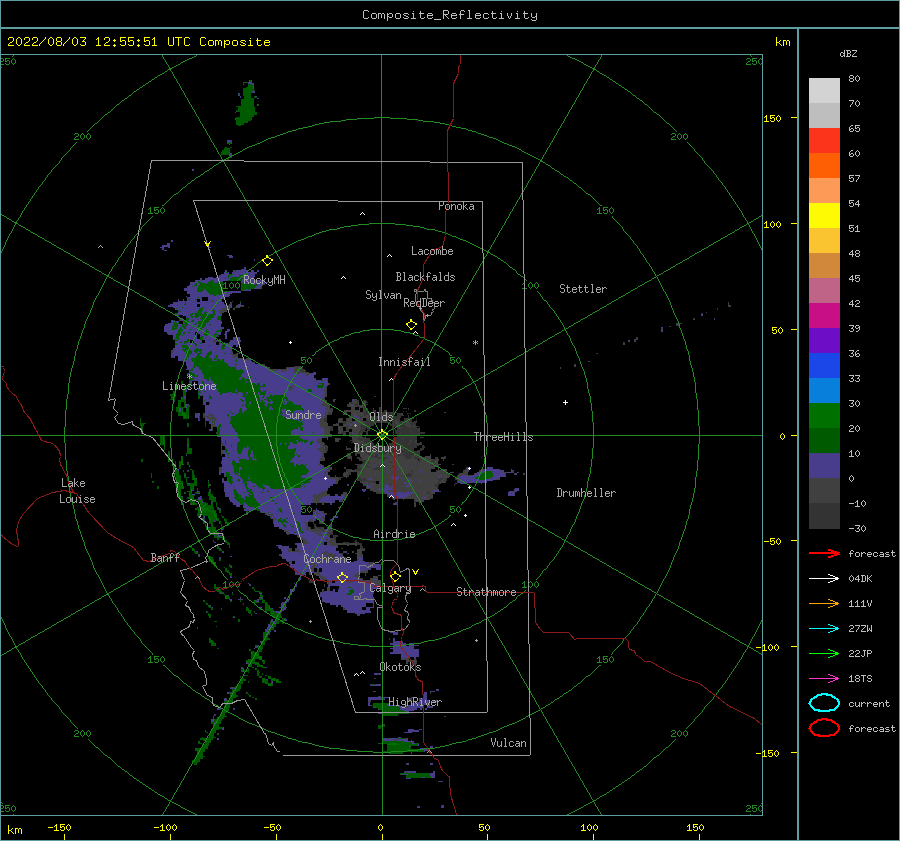Image resolution: width=900 pixels, height=841 pixels.
Task: Click the Innisfail city label
Action: 404,362
